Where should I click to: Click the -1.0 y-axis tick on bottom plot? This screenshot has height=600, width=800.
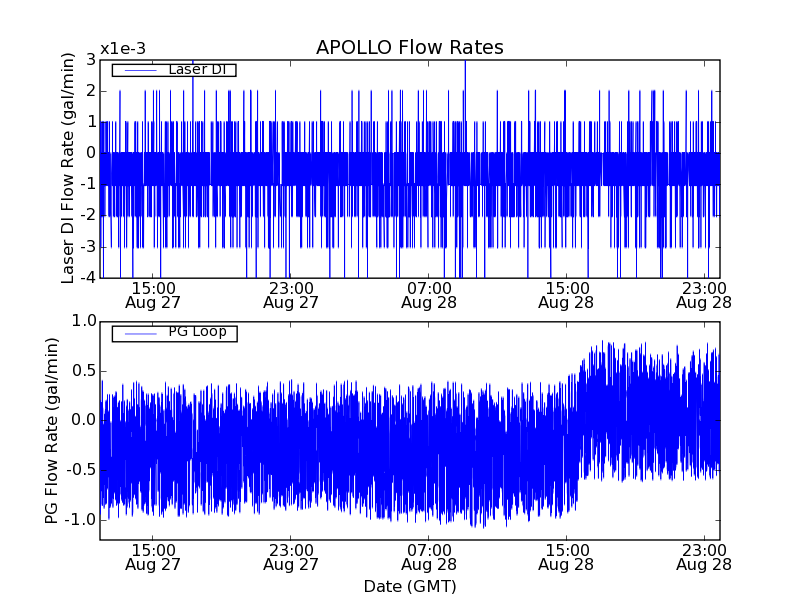point(80,520)
